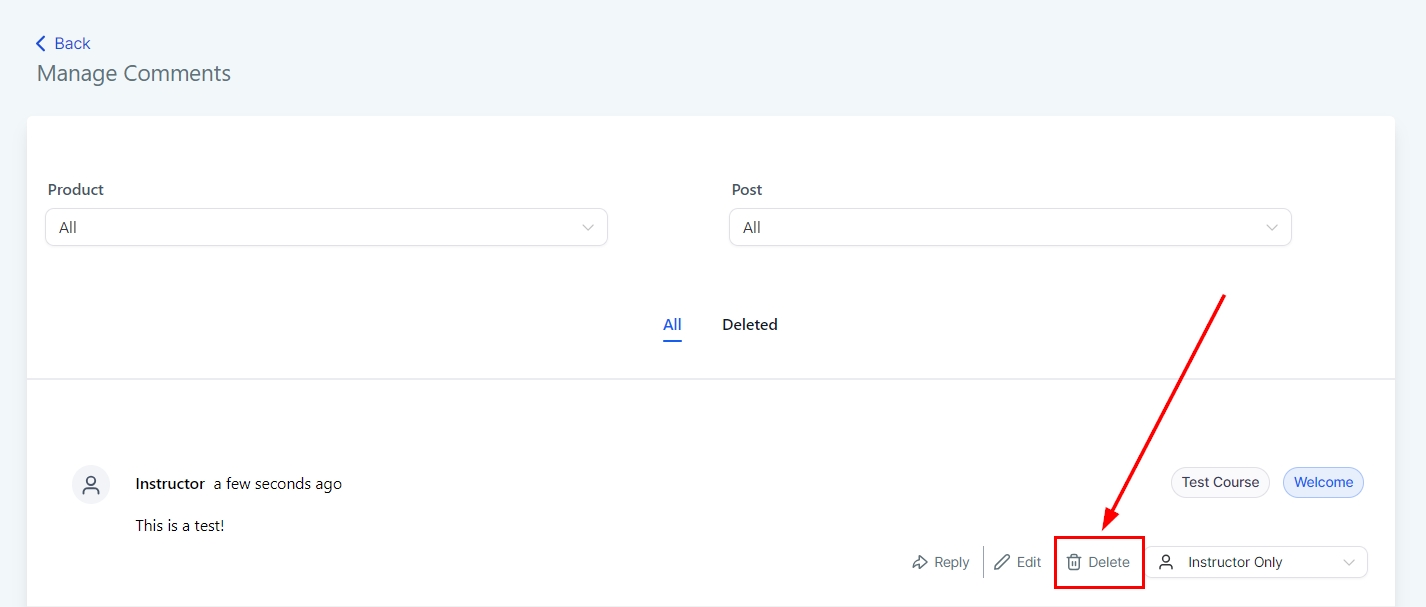Click the Test Course tag

tap(1220, 482)
